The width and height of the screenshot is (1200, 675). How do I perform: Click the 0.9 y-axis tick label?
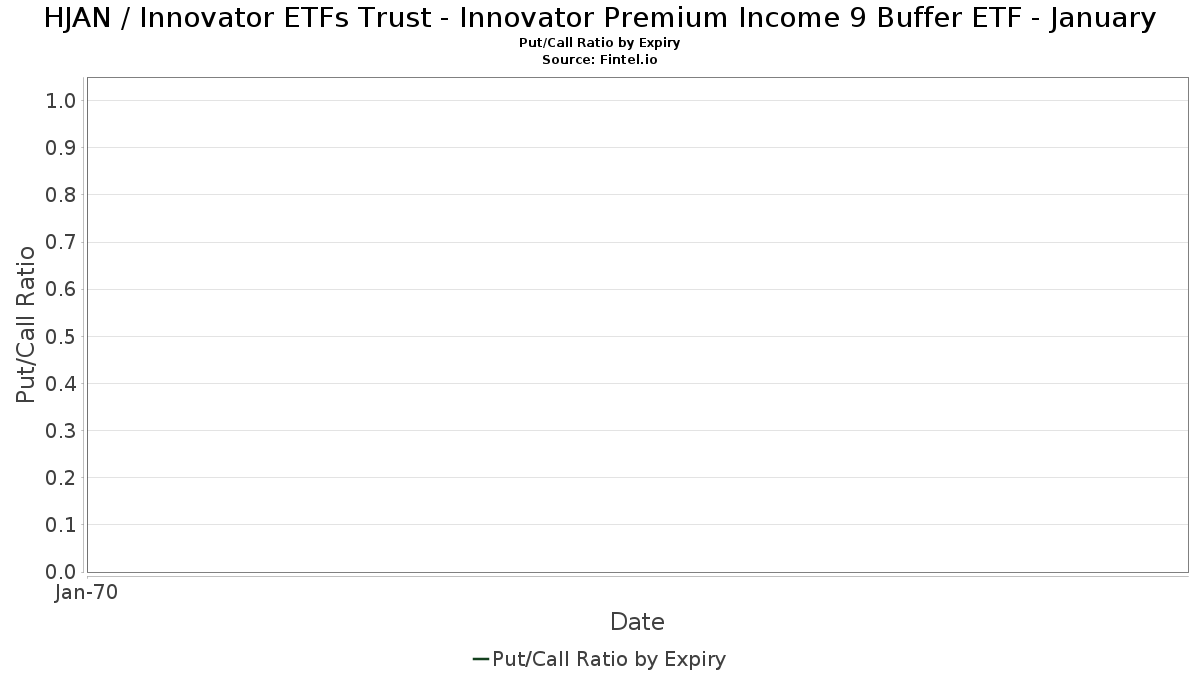pyautogui.click(x=62, y=147)
